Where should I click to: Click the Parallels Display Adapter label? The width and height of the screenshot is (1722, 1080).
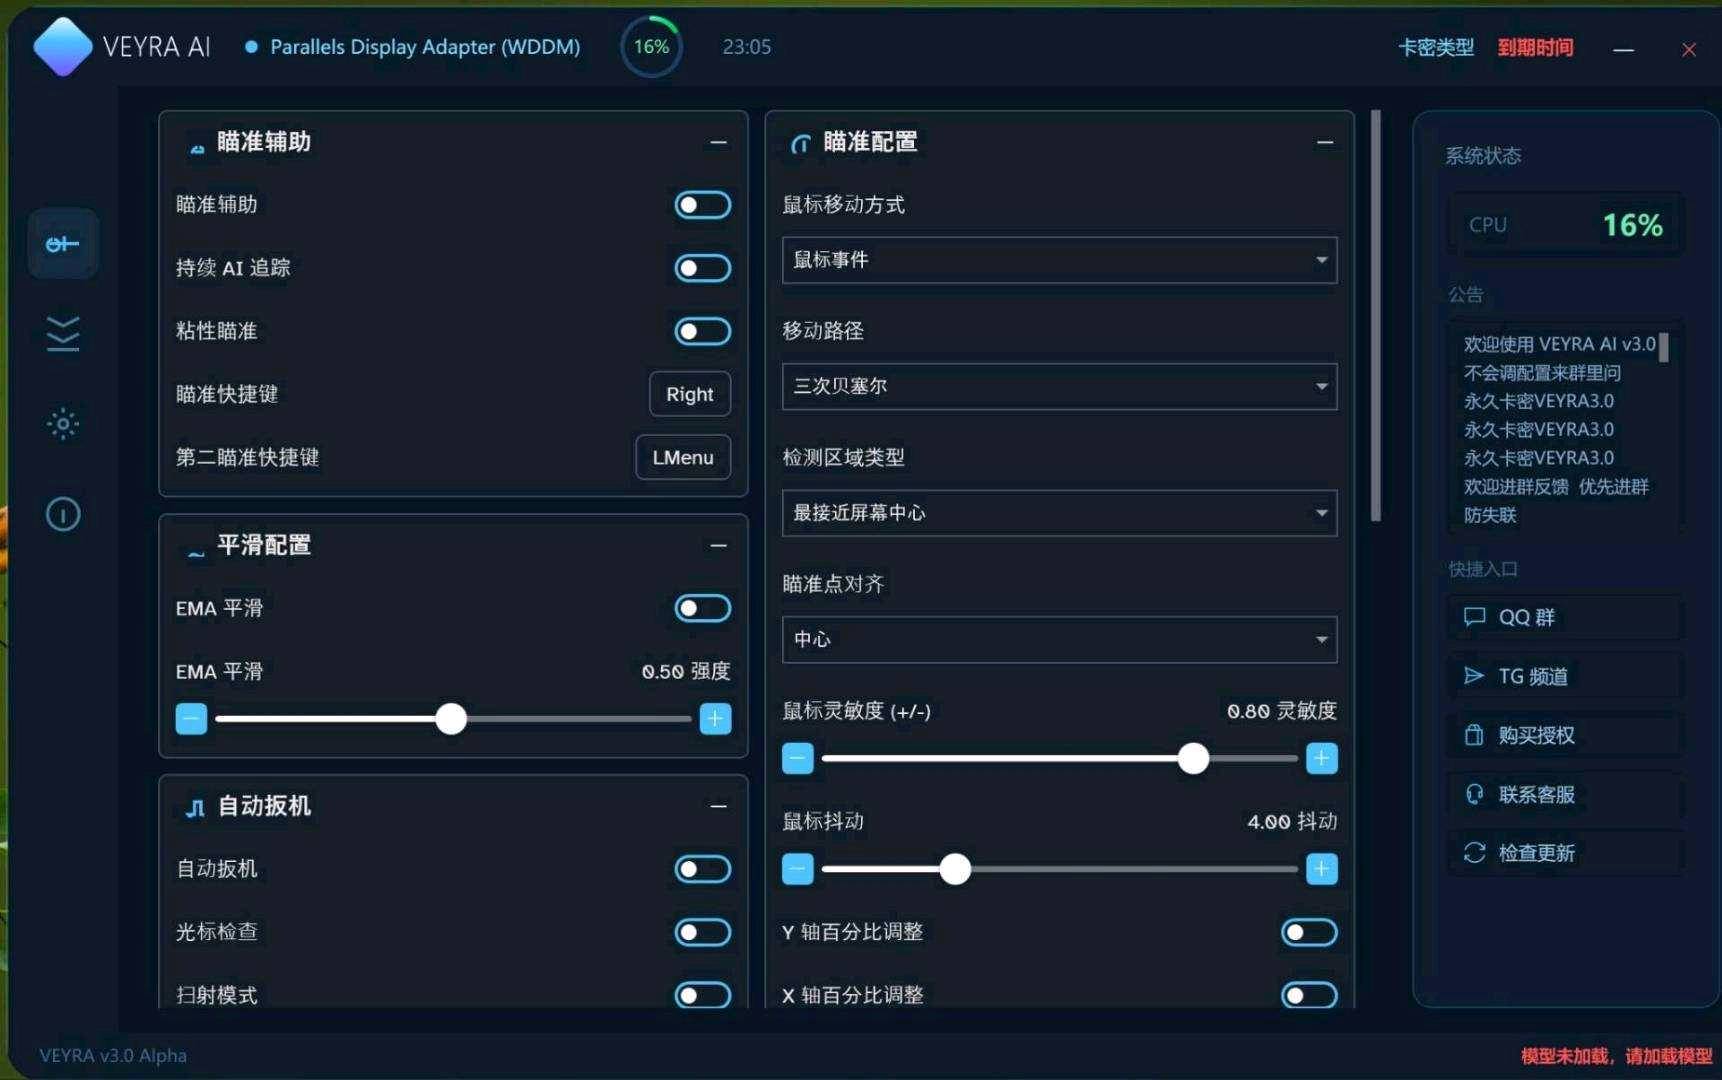pos(425,47)
